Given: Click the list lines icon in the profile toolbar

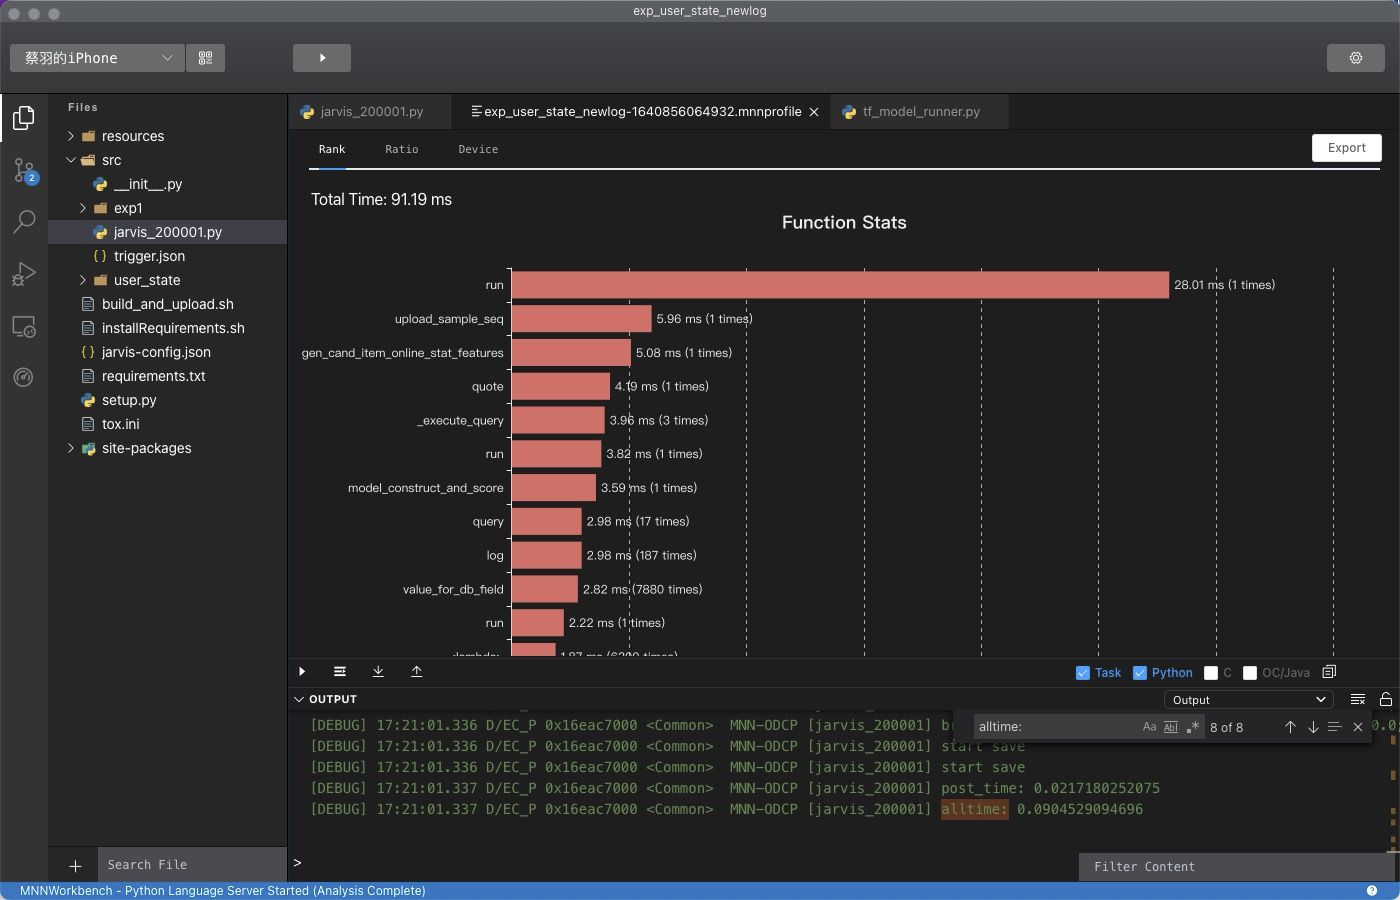Looking at the screenshot, I should [340, 672].
